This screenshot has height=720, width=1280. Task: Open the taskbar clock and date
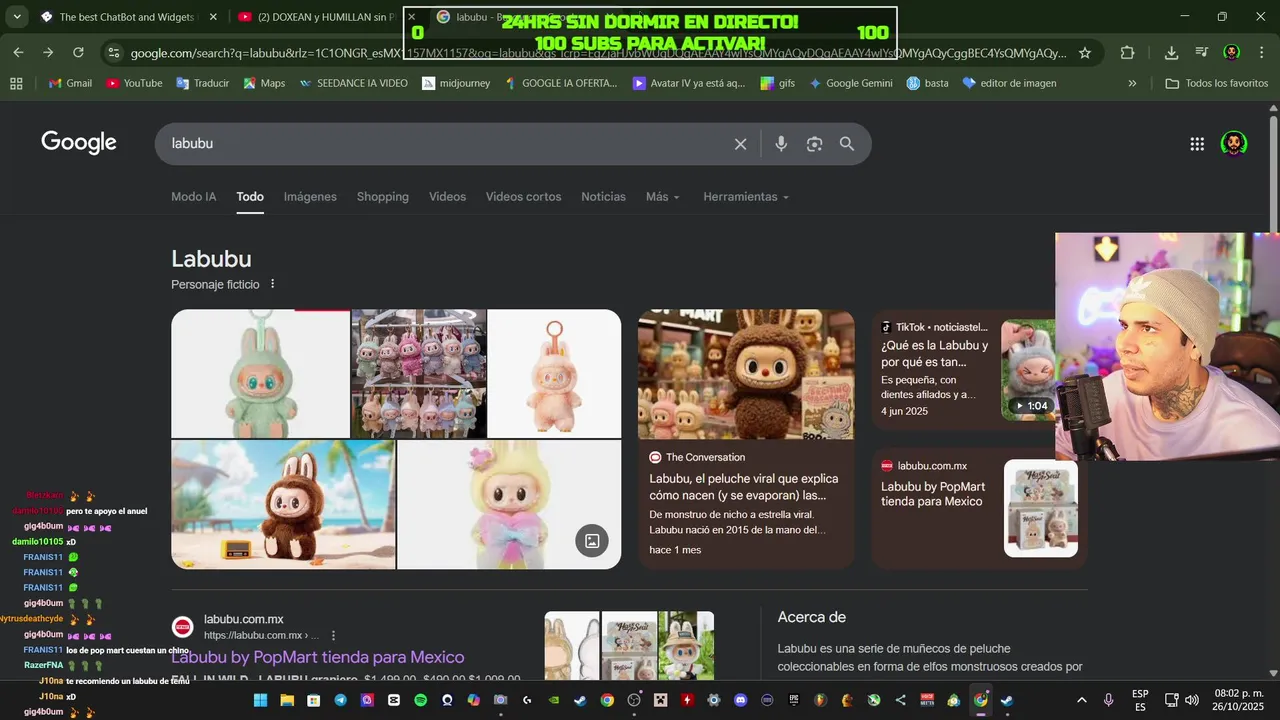tap(1239, 700)
